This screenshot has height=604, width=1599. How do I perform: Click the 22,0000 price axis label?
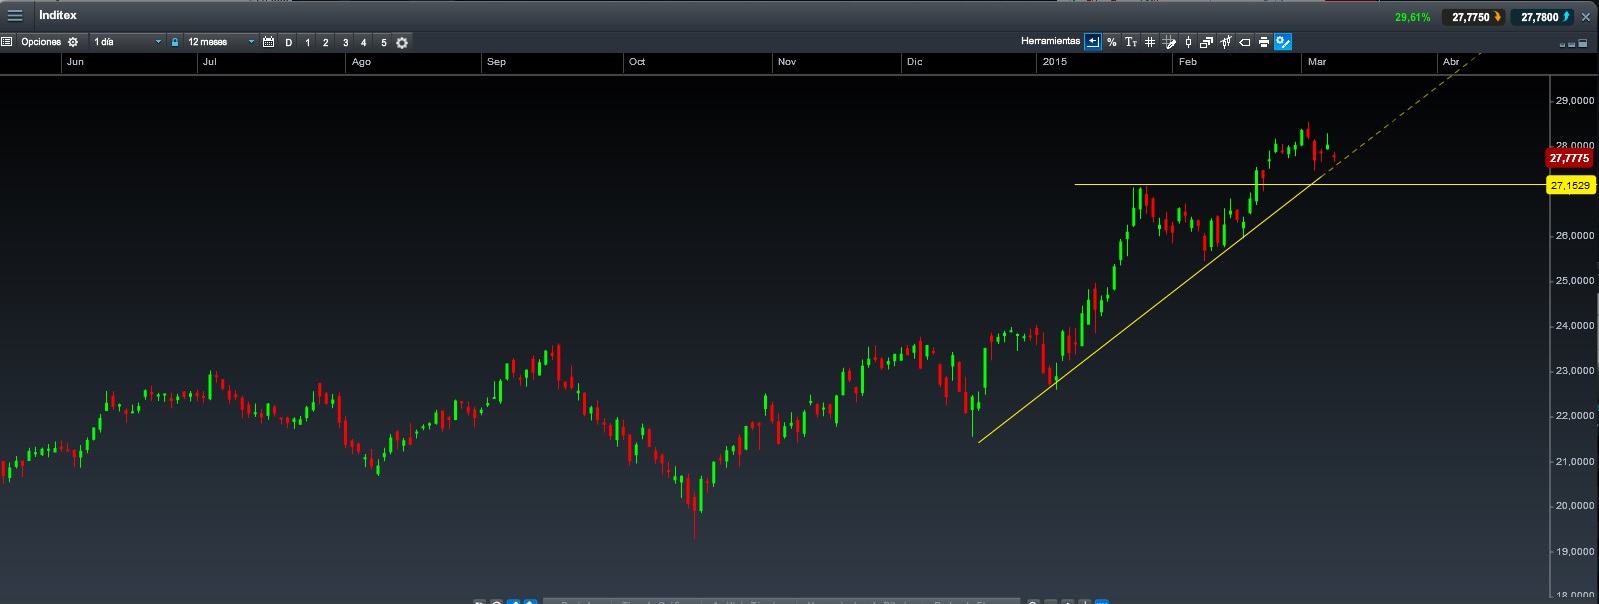click(x=1574, y=416)
